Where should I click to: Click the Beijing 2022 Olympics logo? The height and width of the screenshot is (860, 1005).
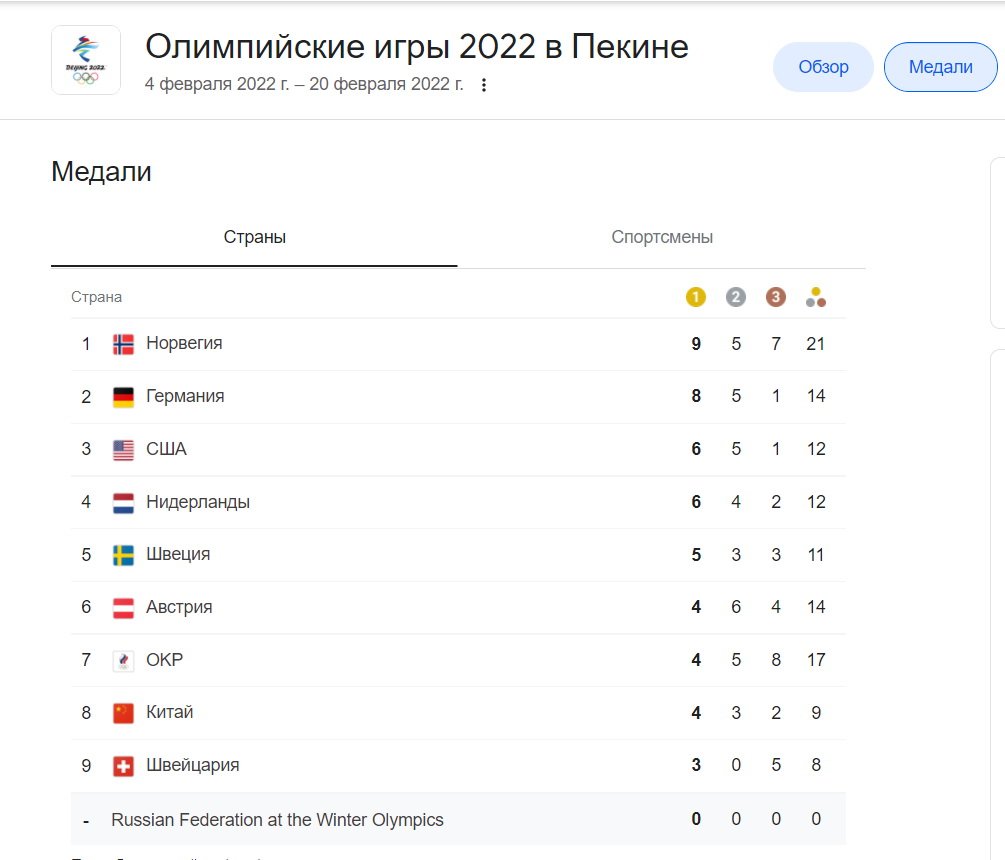(85, 59)
